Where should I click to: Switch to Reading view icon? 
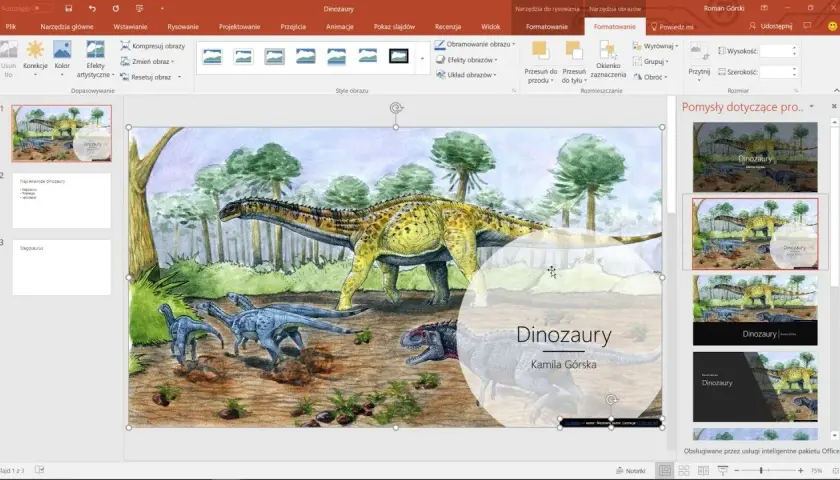(x=703, y=470)
